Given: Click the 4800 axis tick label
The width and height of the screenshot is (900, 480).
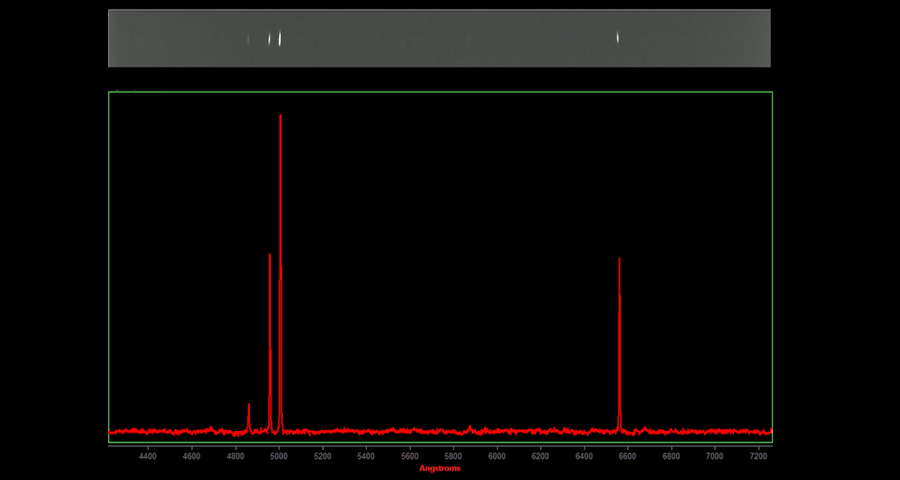Looking at the screenshot, I should [x=235, y=456].
